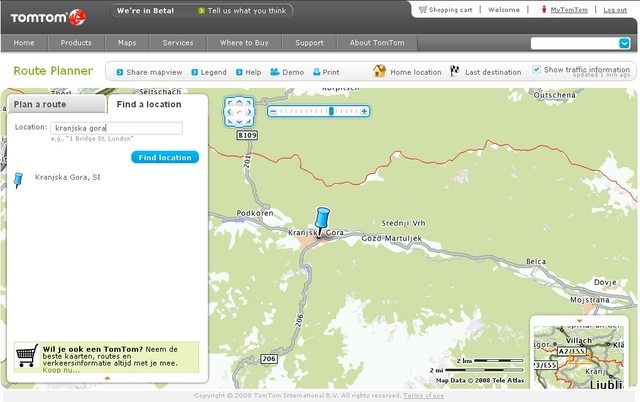This screenshot has height=402, width=640.
Task: Select Kranjska Gora, SI search result
Action: [67, 177]
